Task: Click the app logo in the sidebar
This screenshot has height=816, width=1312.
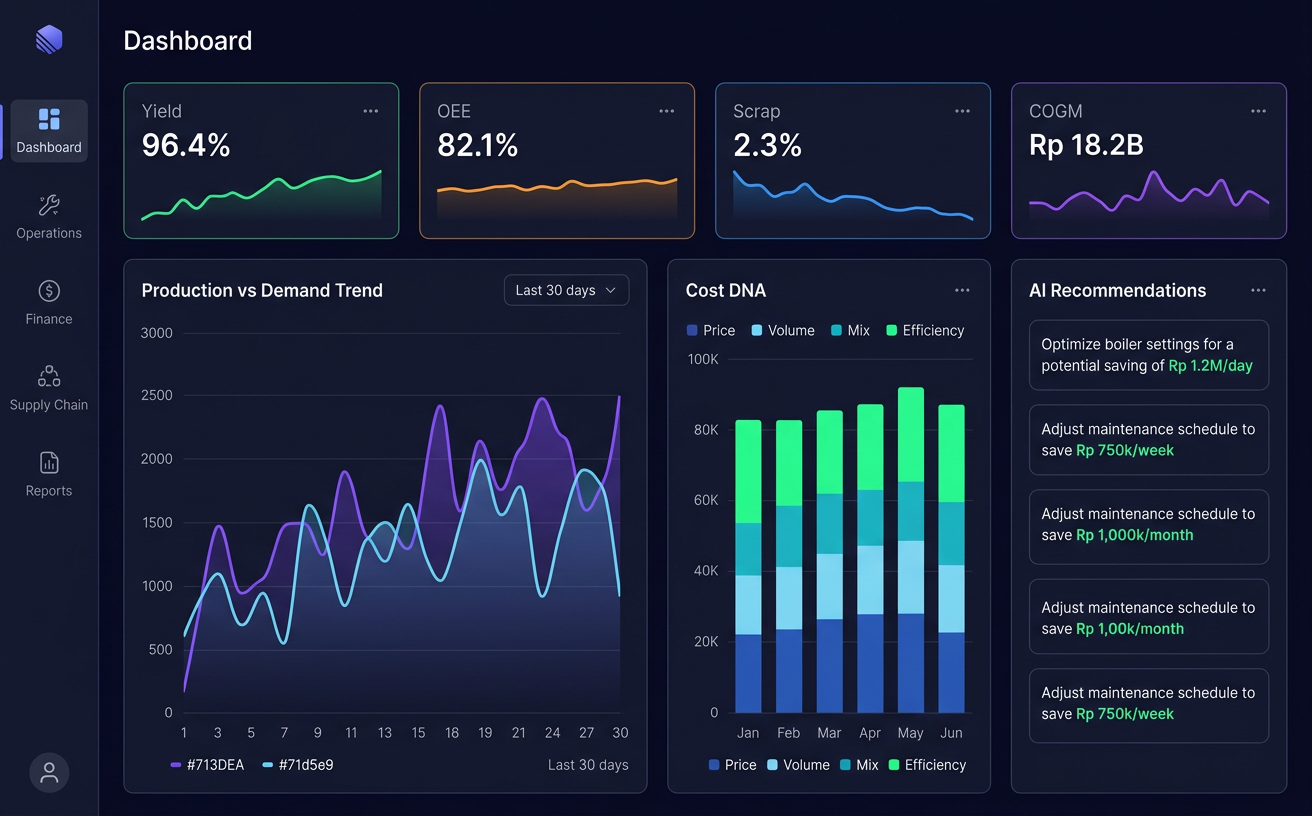Action: [x=49, y=40]
